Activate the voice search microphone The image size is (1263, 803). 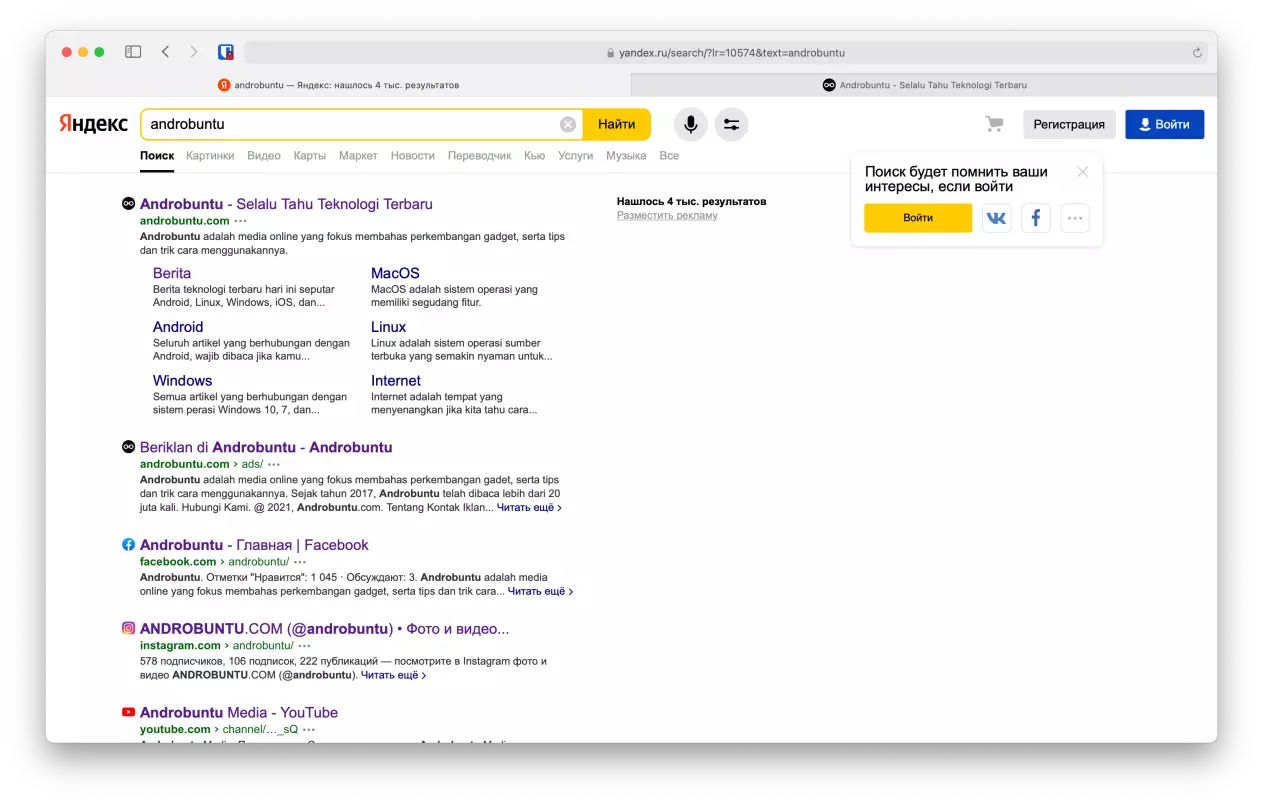[690, 124]
